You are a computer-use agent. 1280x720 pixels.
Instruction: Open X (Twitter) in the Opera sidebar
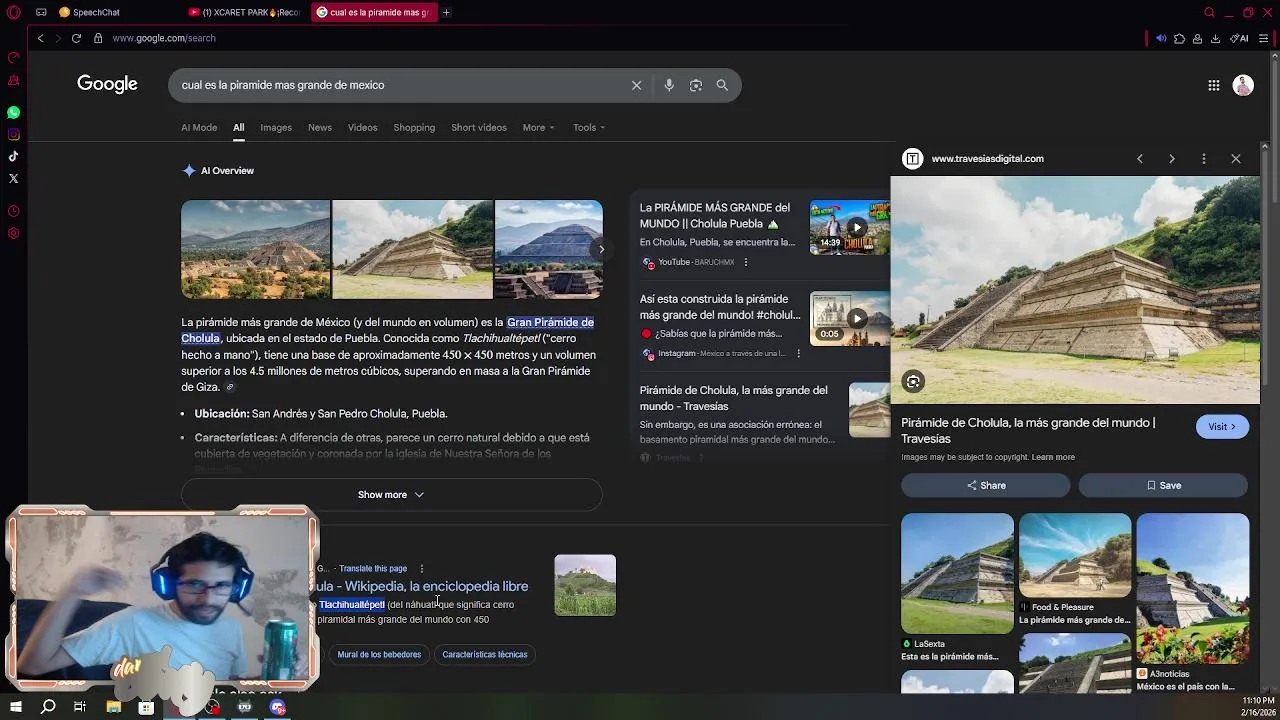coord(13,178)
